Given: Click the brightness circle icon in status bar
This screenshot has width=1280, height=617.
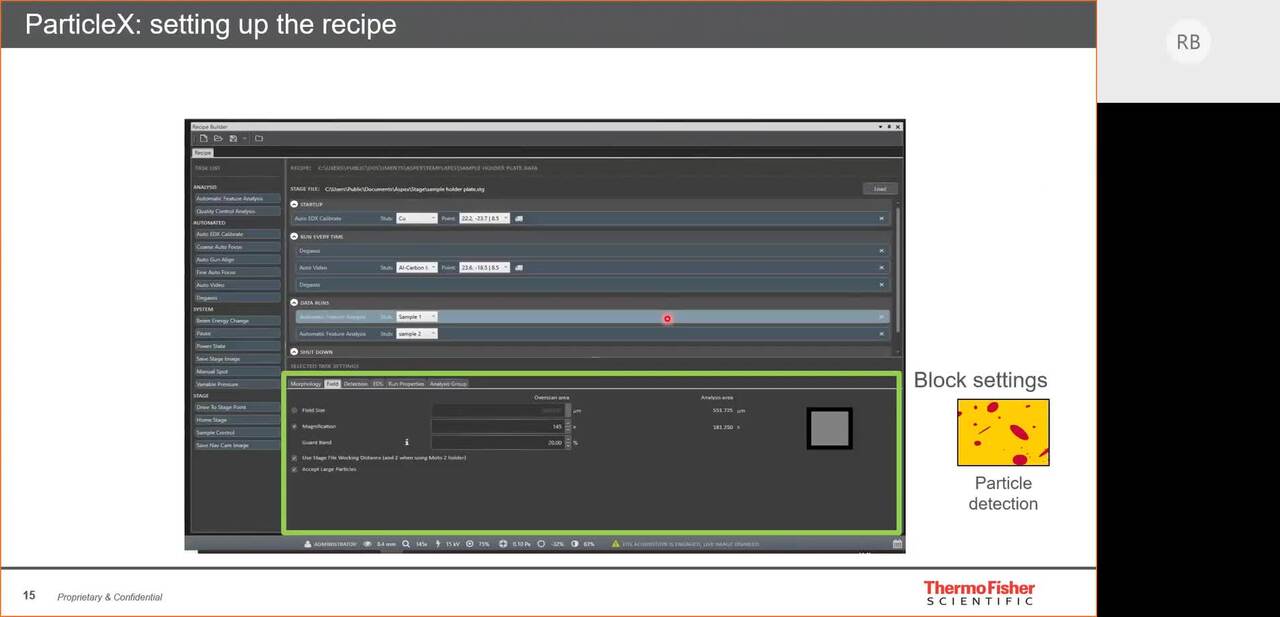Looking at the screenshot, I should (541, 544).
